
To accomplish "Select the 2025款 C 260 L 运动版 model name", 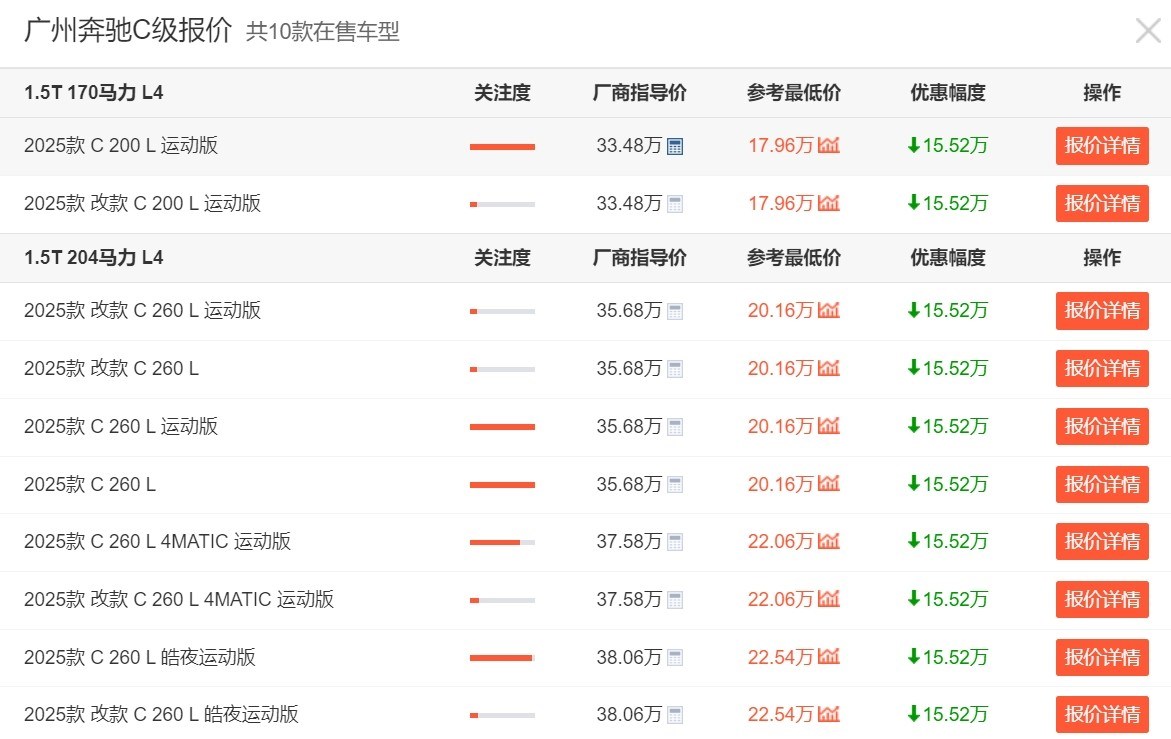I will [121, 427].
